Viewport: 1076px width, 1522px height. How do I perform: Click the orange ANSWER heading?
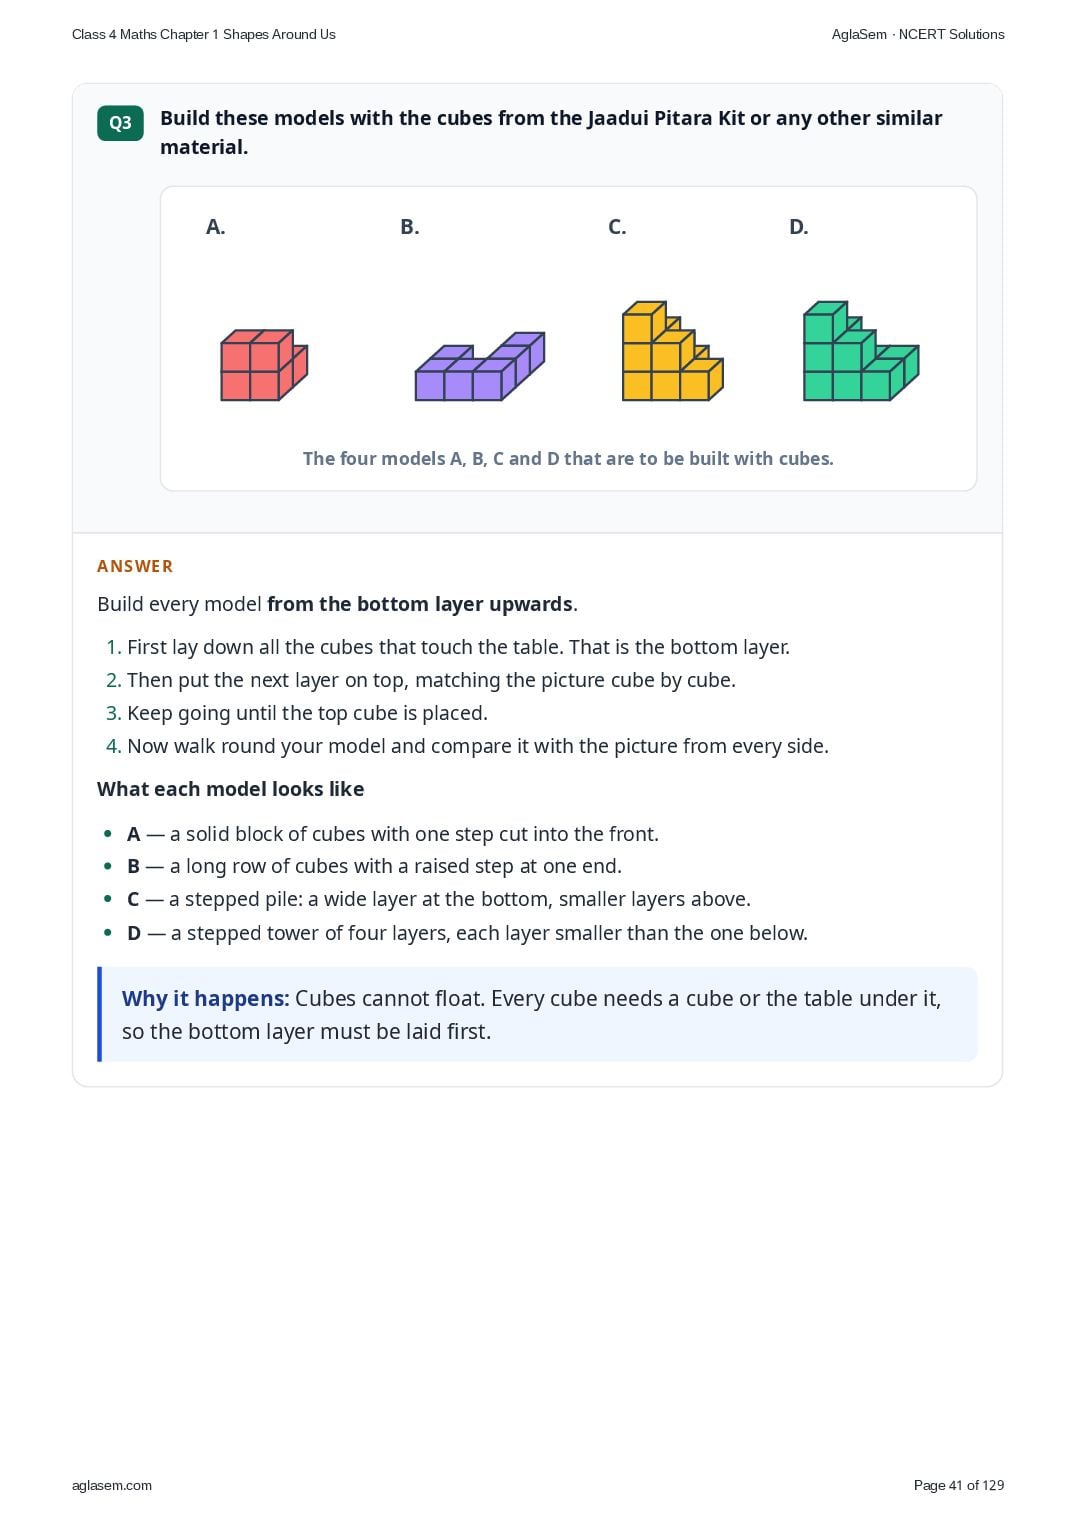point(135,566)
